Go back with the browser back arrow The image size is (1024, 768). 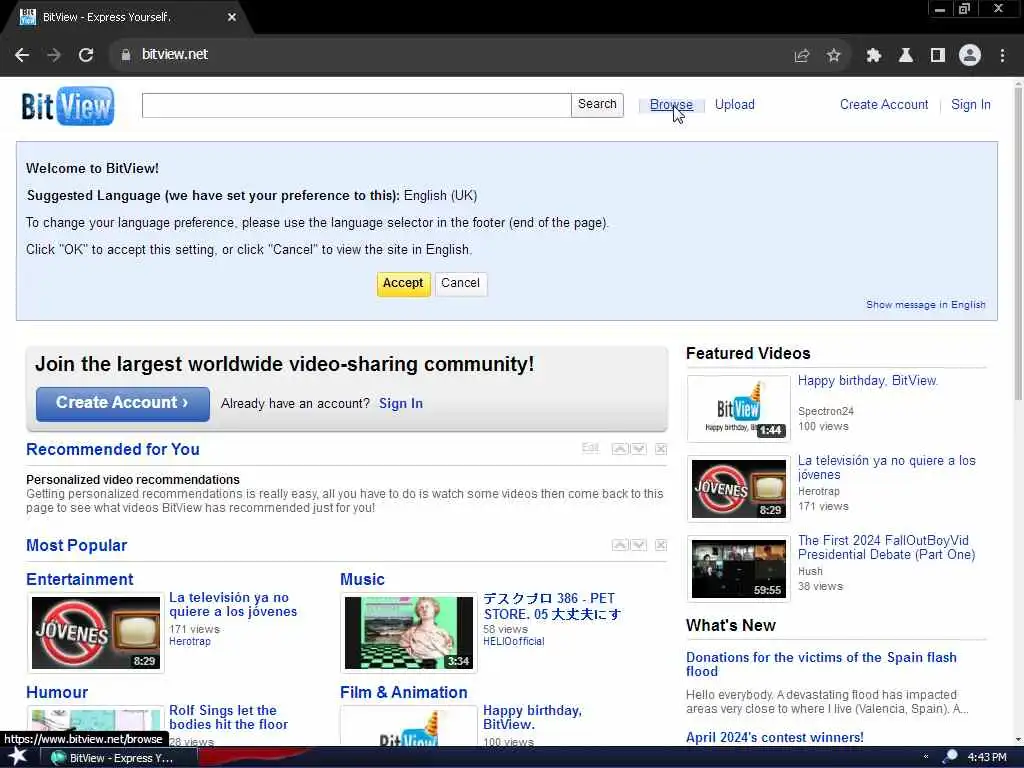click(x=22, y=55)
